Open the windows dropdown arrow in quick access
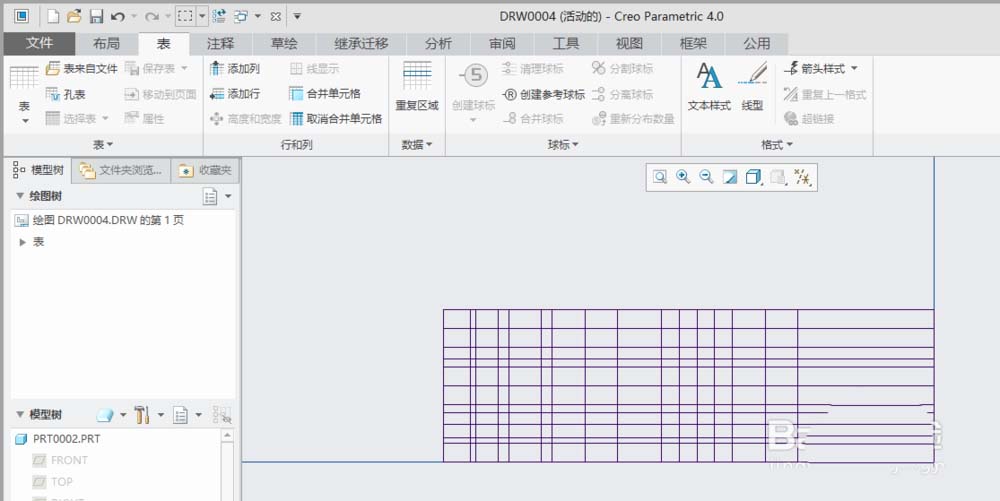 pyautogui.click(x=258, y=16)
